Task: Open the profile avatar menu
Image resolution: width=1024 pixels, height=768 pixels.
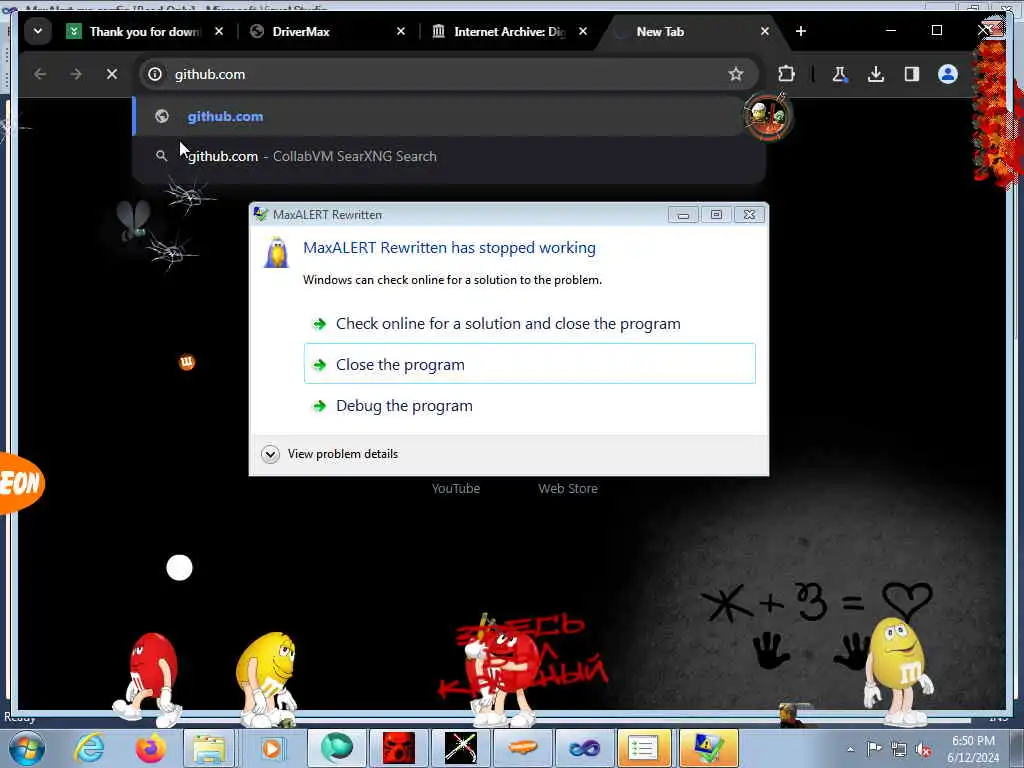Action: 948,74
